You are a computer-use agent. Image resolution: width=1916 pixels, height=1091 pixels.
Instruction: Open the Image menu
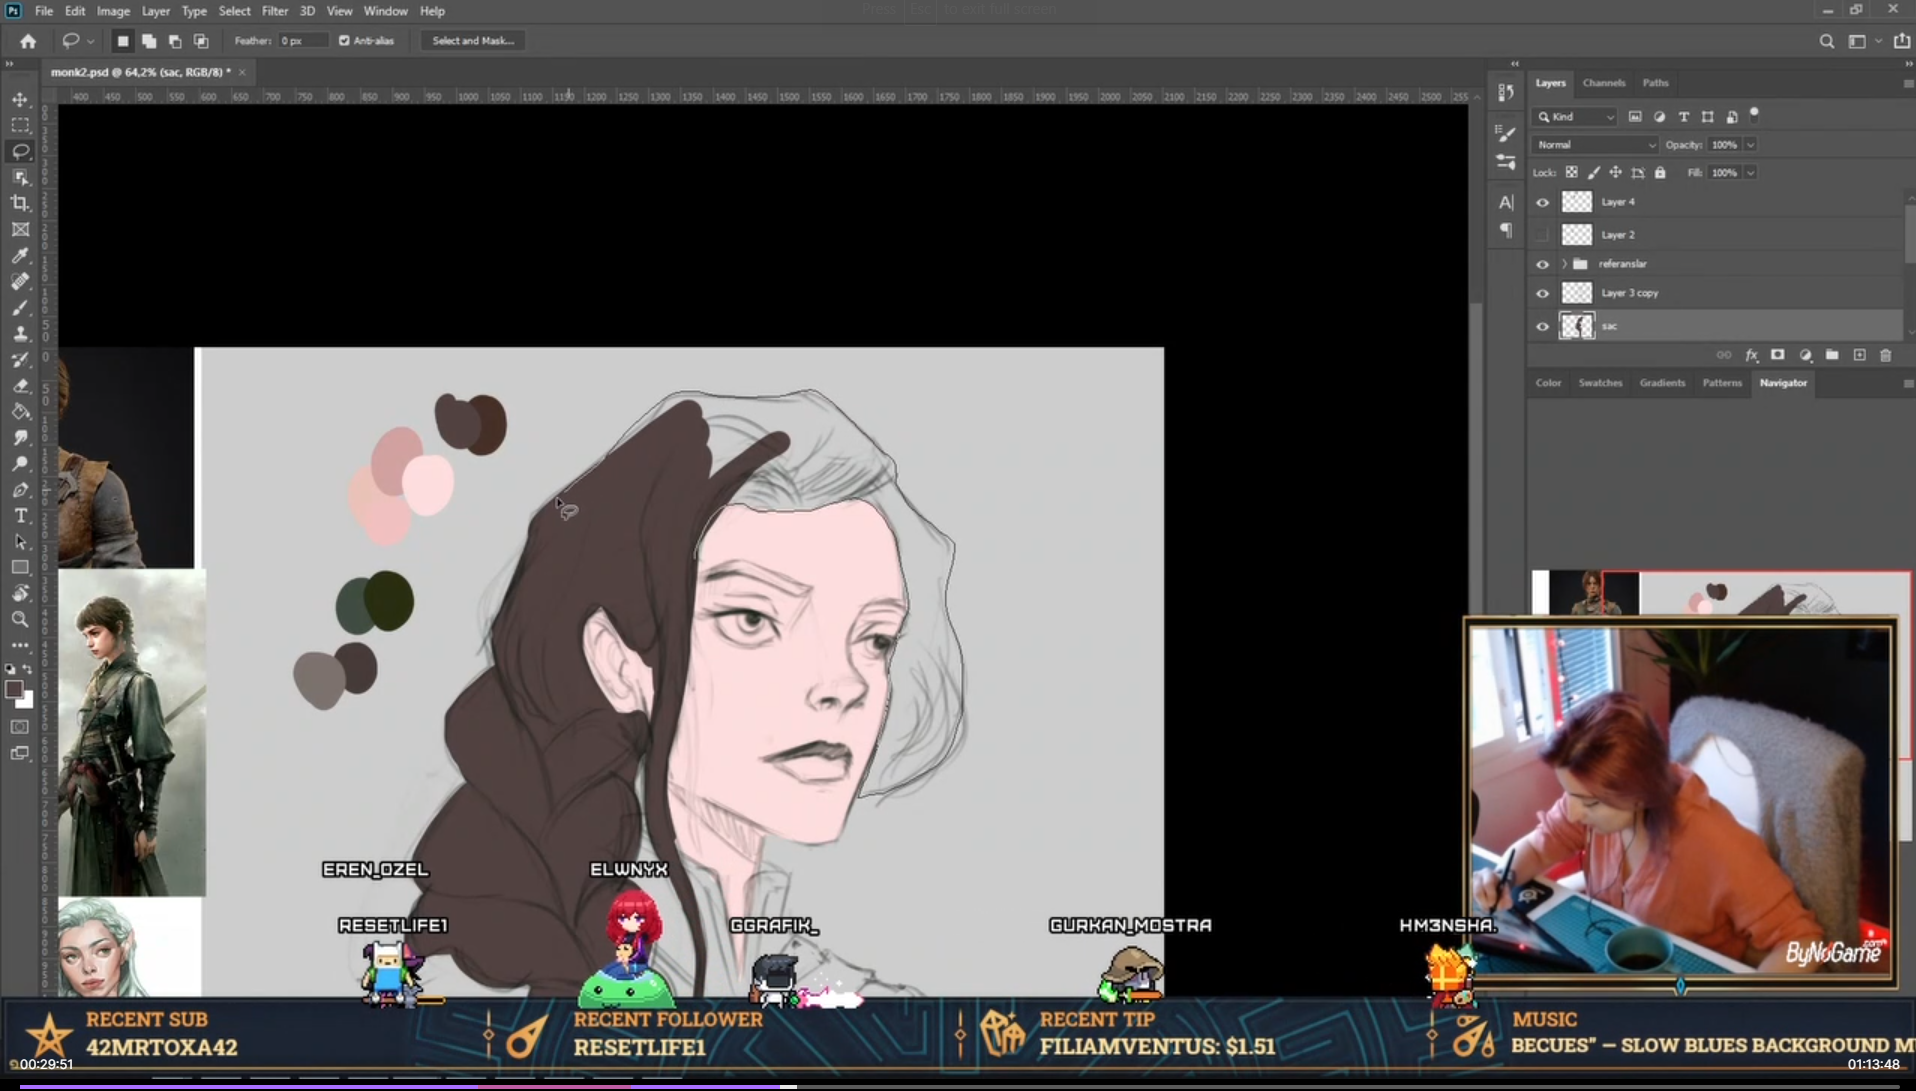pos(113,11)
